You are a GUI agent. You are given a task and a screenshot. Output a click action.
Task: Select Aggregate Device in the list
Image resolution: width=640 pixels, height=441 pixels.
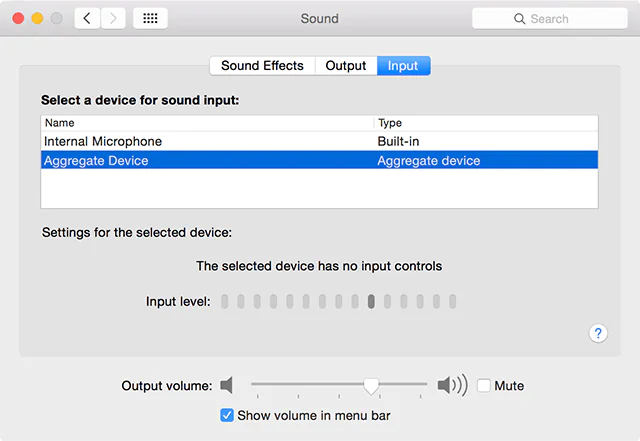coord(96,160)
